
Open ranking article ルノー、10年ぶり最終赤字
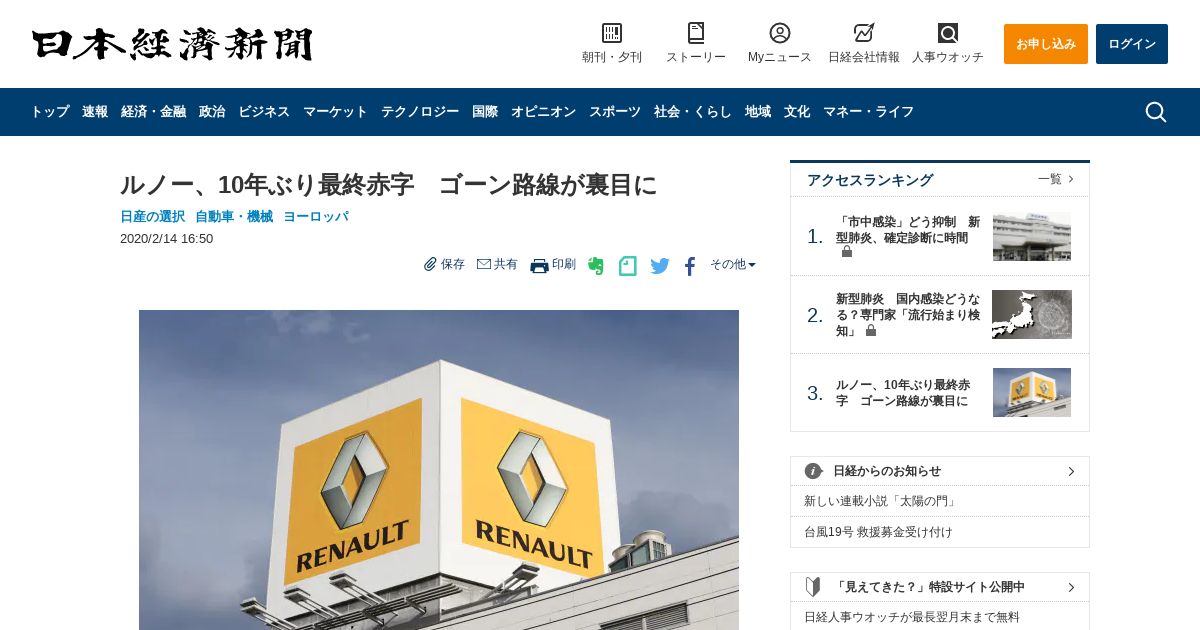coord(903,393)
